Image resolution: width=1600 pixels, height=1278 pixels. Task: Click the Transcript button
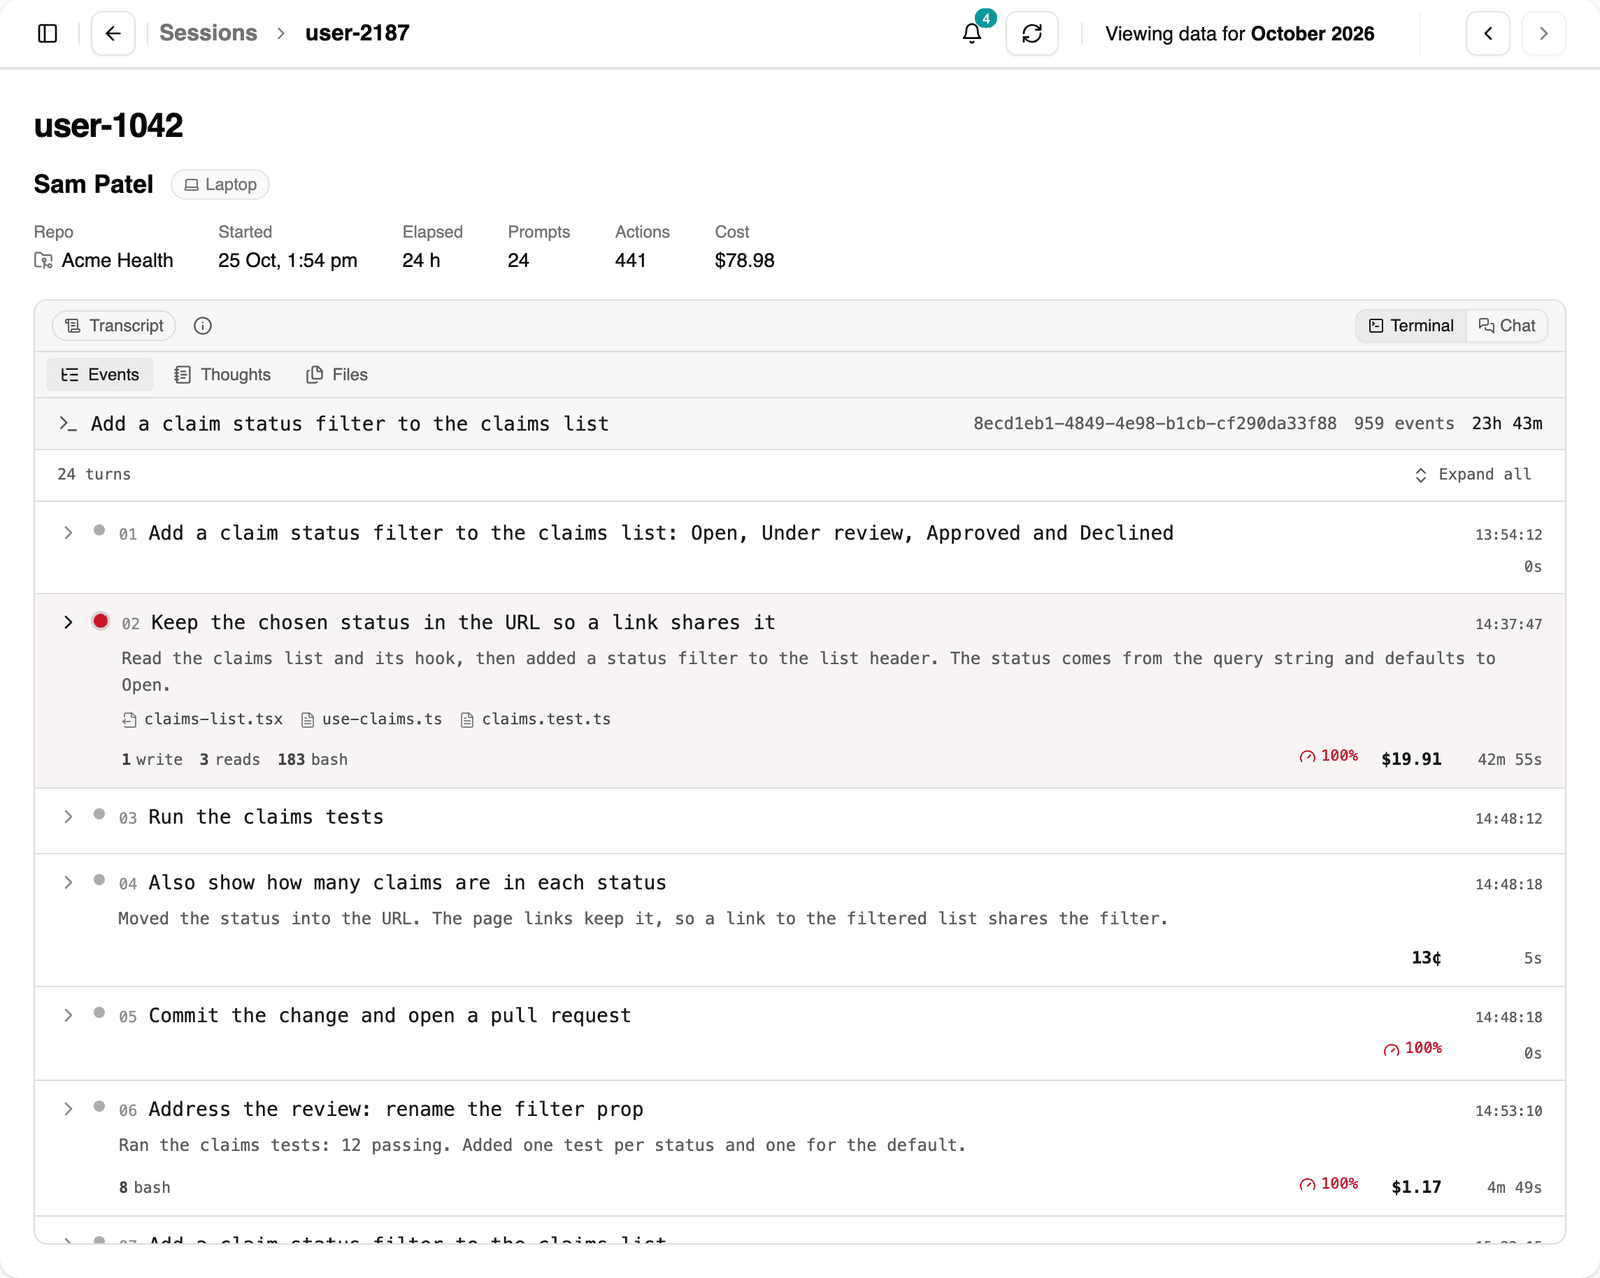click(x=114, y=326)
